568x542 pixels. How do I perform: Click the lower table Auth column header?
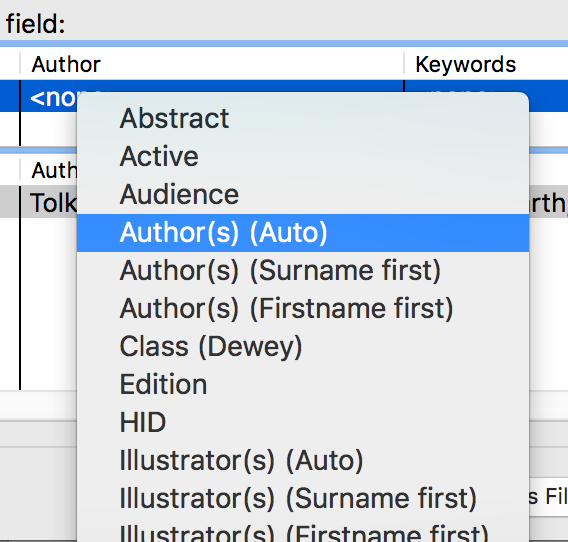[49, 170]
